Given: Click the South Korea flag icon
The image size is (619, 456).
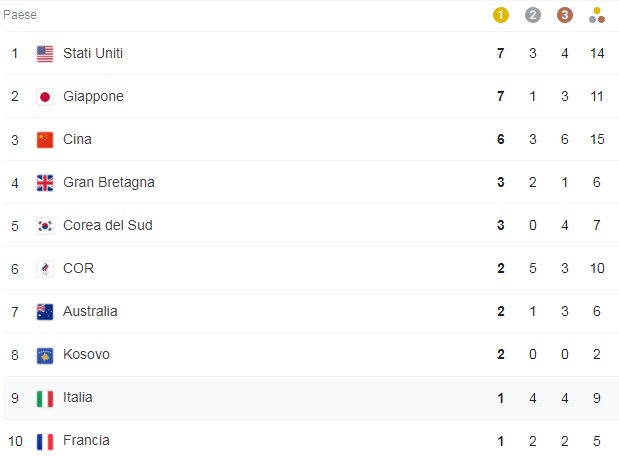Looking at the screenshot, I should pyautogui.click(x=45, y=226).
